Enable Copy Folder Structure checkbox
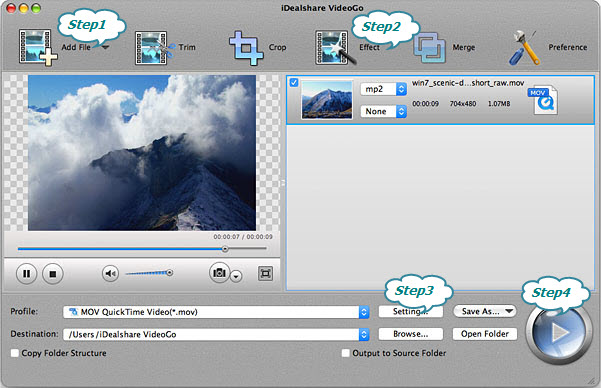601x388 pixels. pos(15,353)
